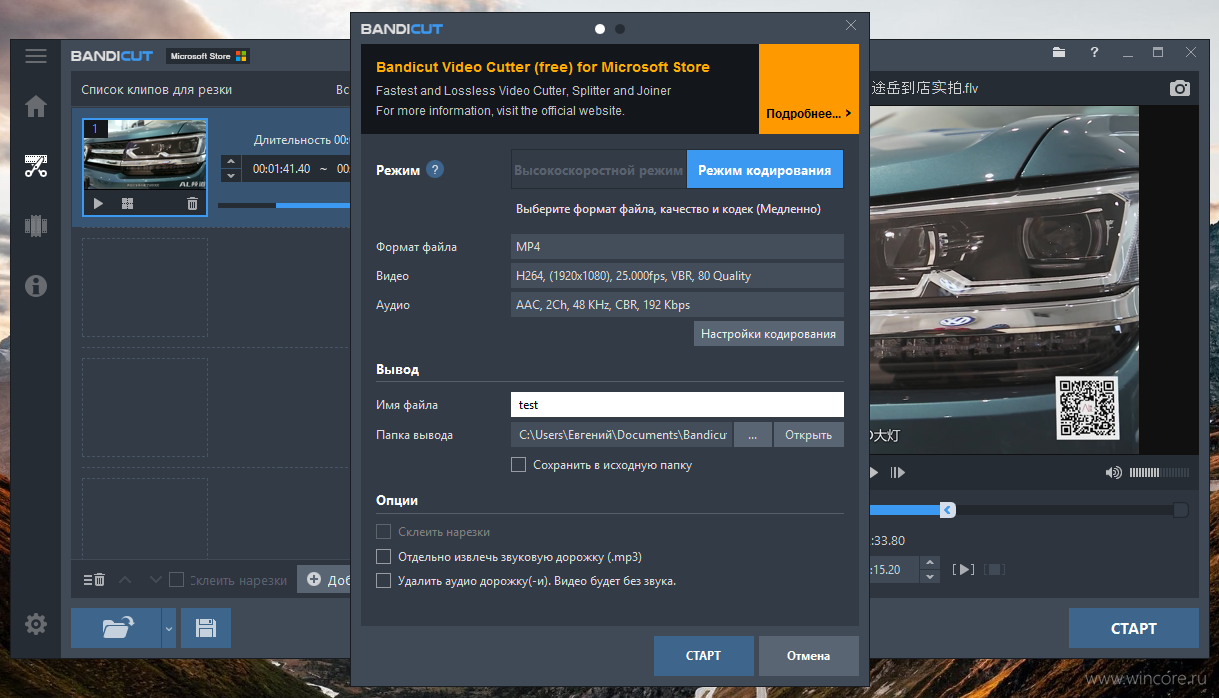
Task: Click the clip 1 progress bar
Action: pyautogui.click(x=284, y=206)
